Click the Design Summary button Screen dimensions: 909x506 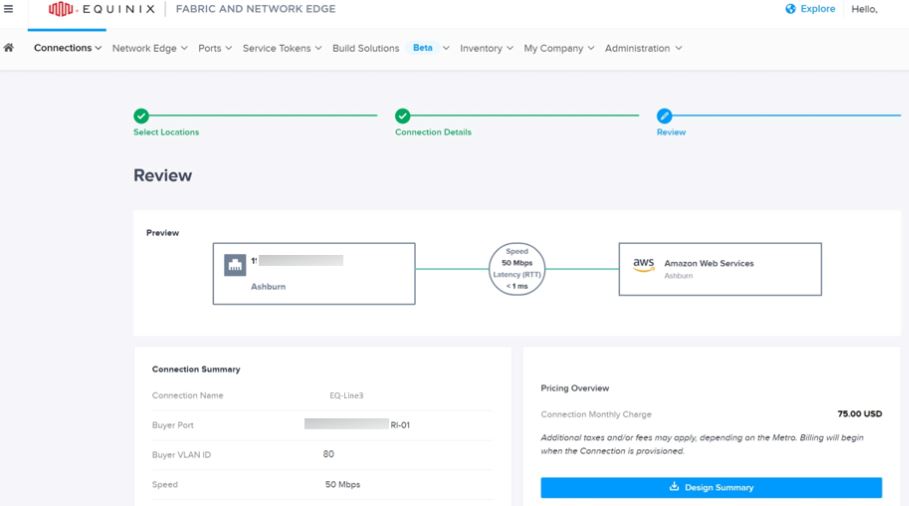click(711, 487)
